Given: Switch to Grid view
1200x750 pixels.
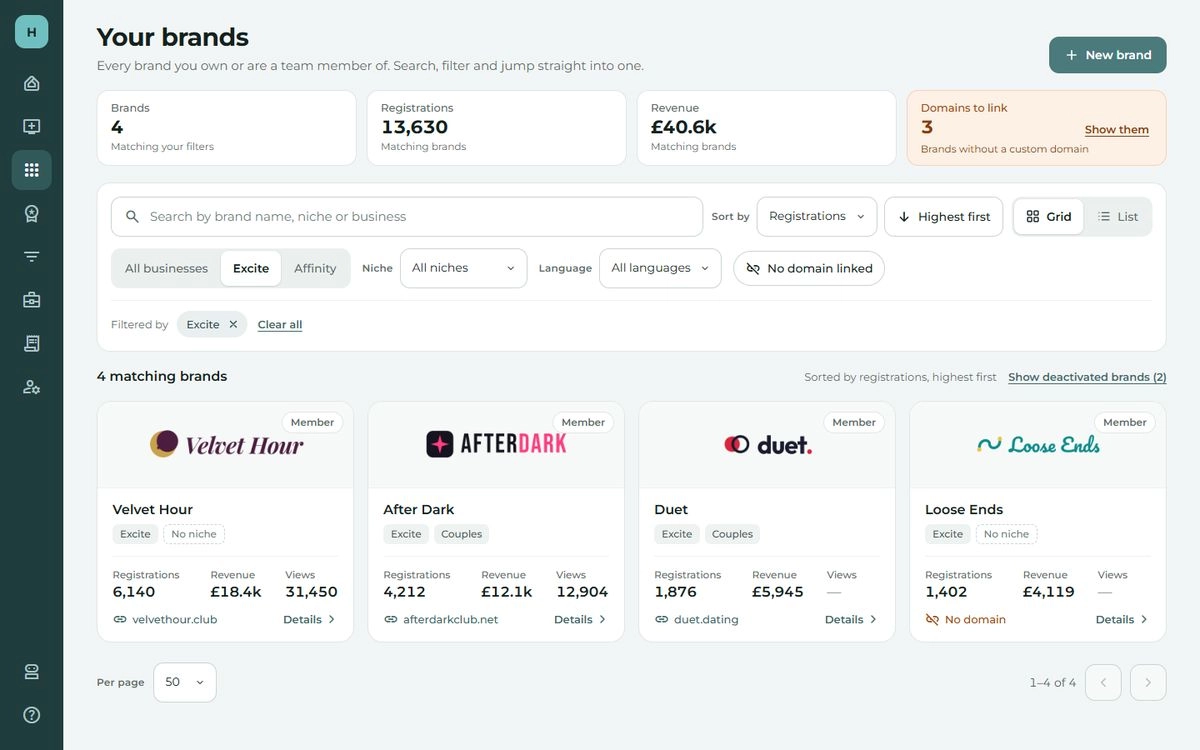Looking at the screenshot, I should [x=1049, y=217].
